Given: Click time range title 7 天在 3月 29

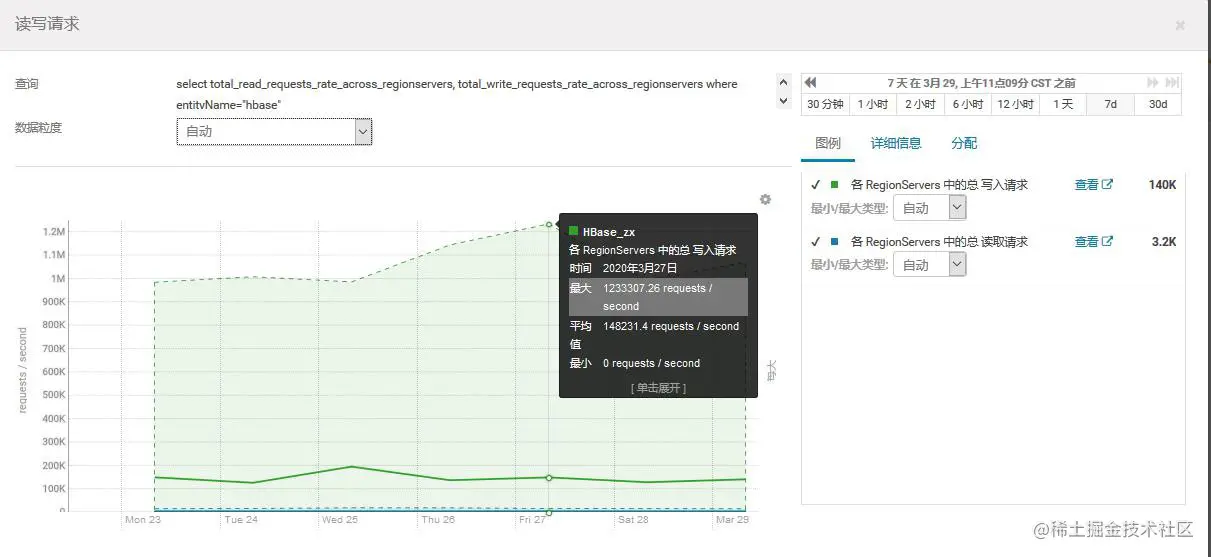Looking at the screenshot, I should [981, 82].
